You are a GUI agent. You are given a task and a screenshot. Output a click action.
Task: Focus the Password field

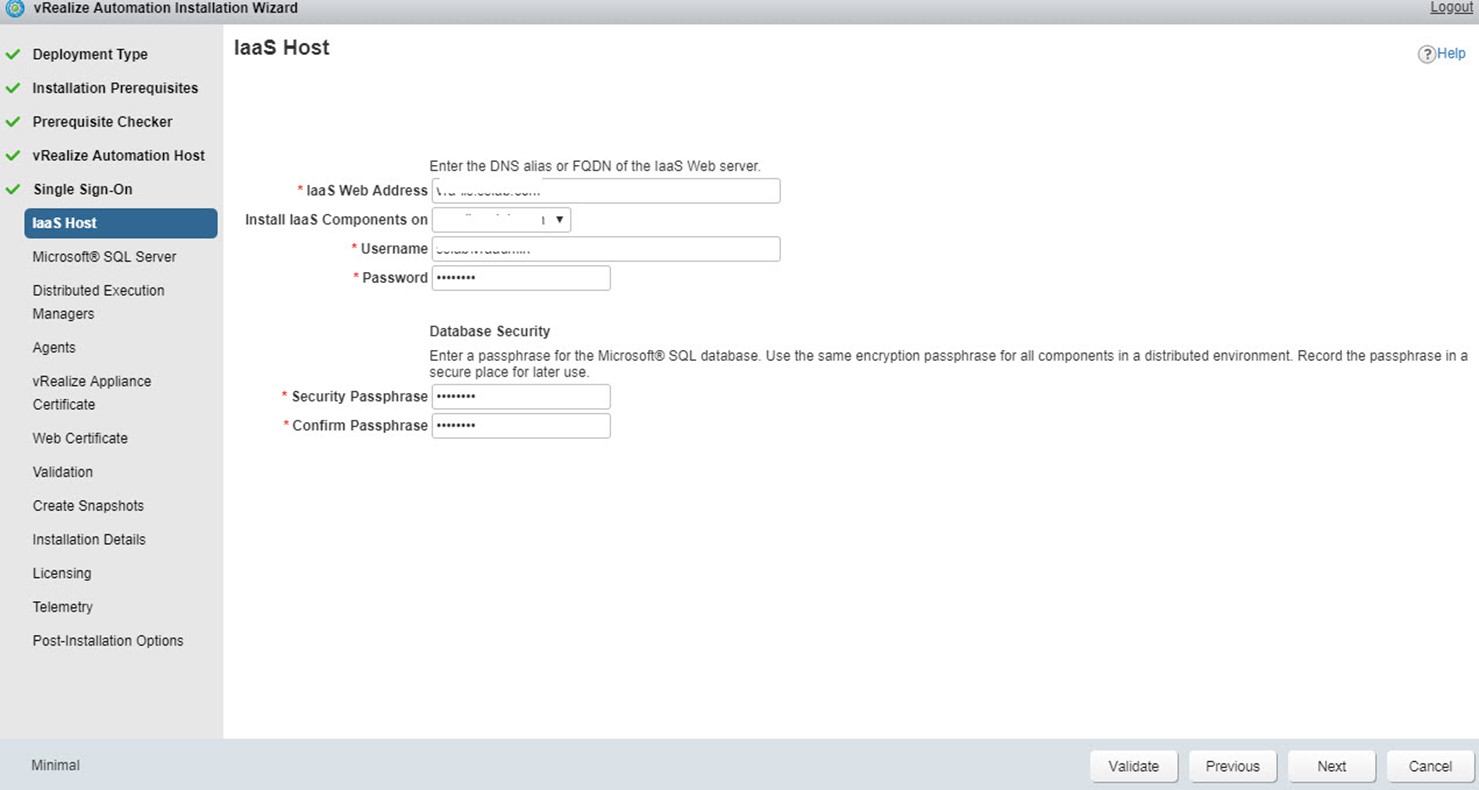tap(521, 278)
